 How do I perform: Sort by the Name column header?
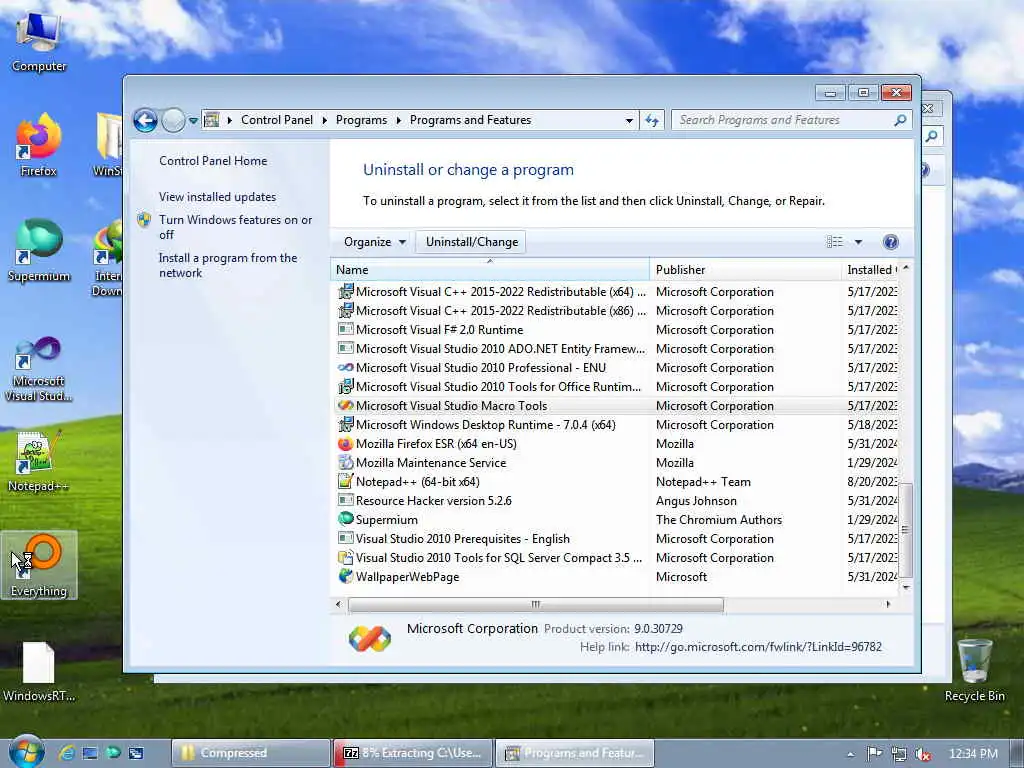coord(490,270)
